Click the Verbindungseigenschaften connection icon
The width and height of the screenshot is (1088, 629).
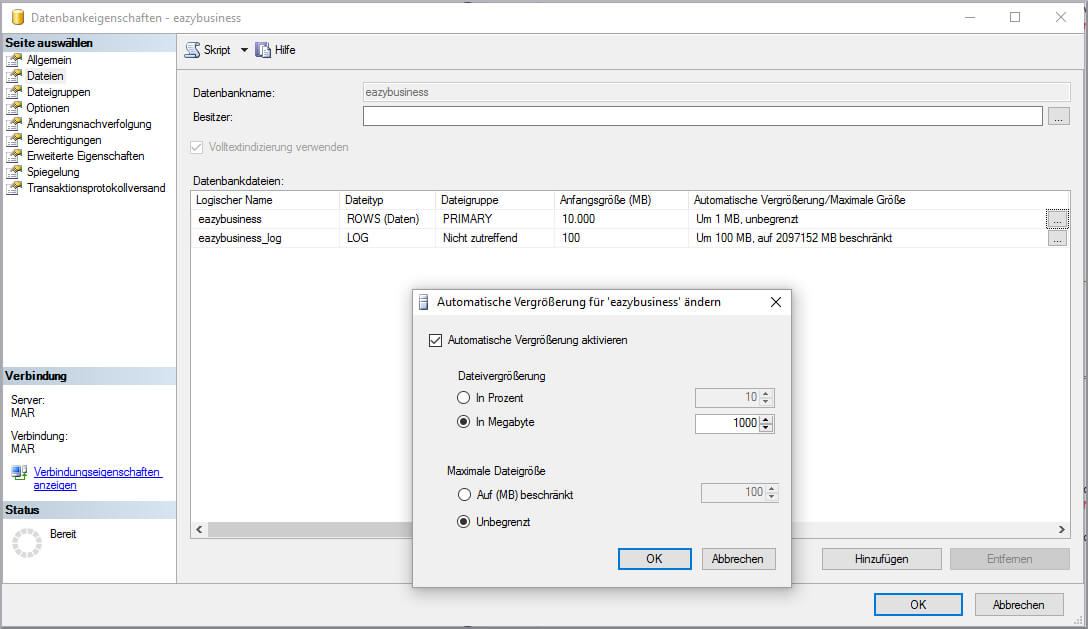pyautogui.click(x=20, y=472)
